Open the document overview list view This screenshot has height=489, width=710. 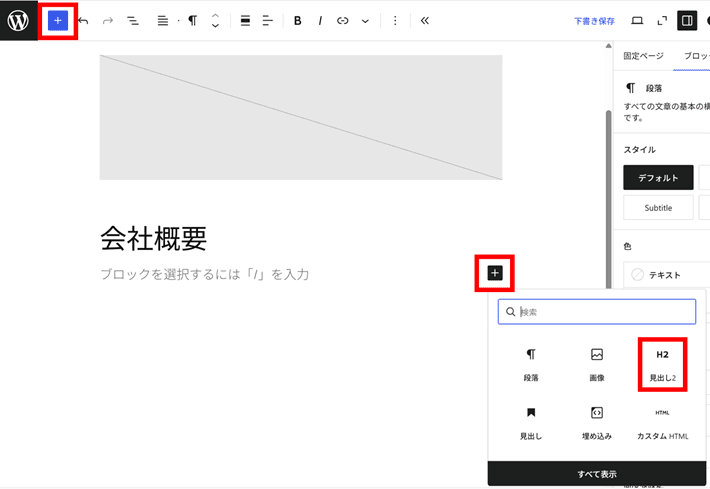click(x=133, y=21)
